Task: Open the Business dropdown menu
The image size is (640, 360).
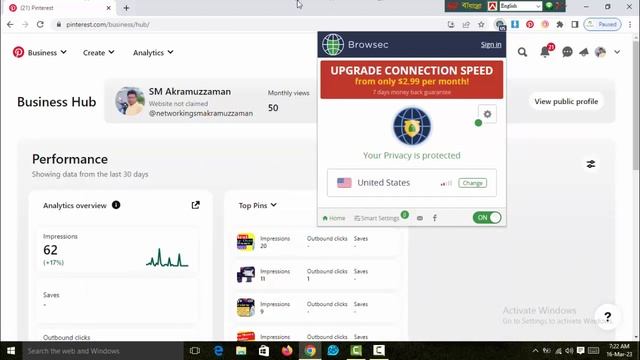Action: click(47, 53)
